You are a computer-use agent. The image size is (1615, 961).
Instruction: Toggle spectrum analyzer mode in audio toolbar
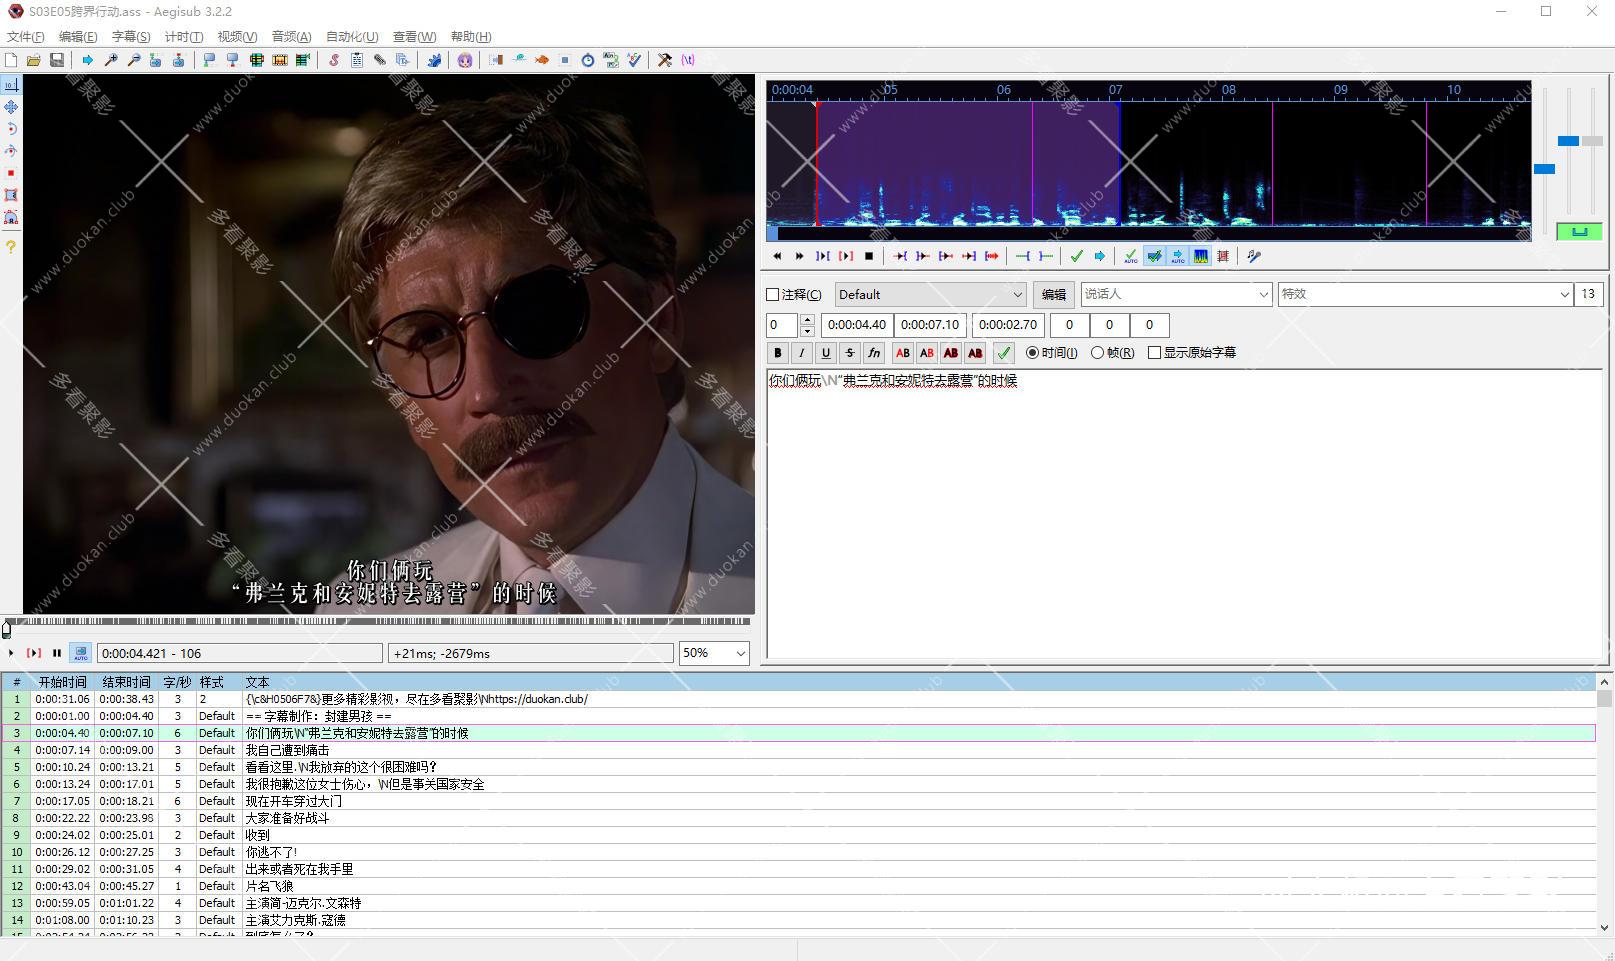point(1201,256)
